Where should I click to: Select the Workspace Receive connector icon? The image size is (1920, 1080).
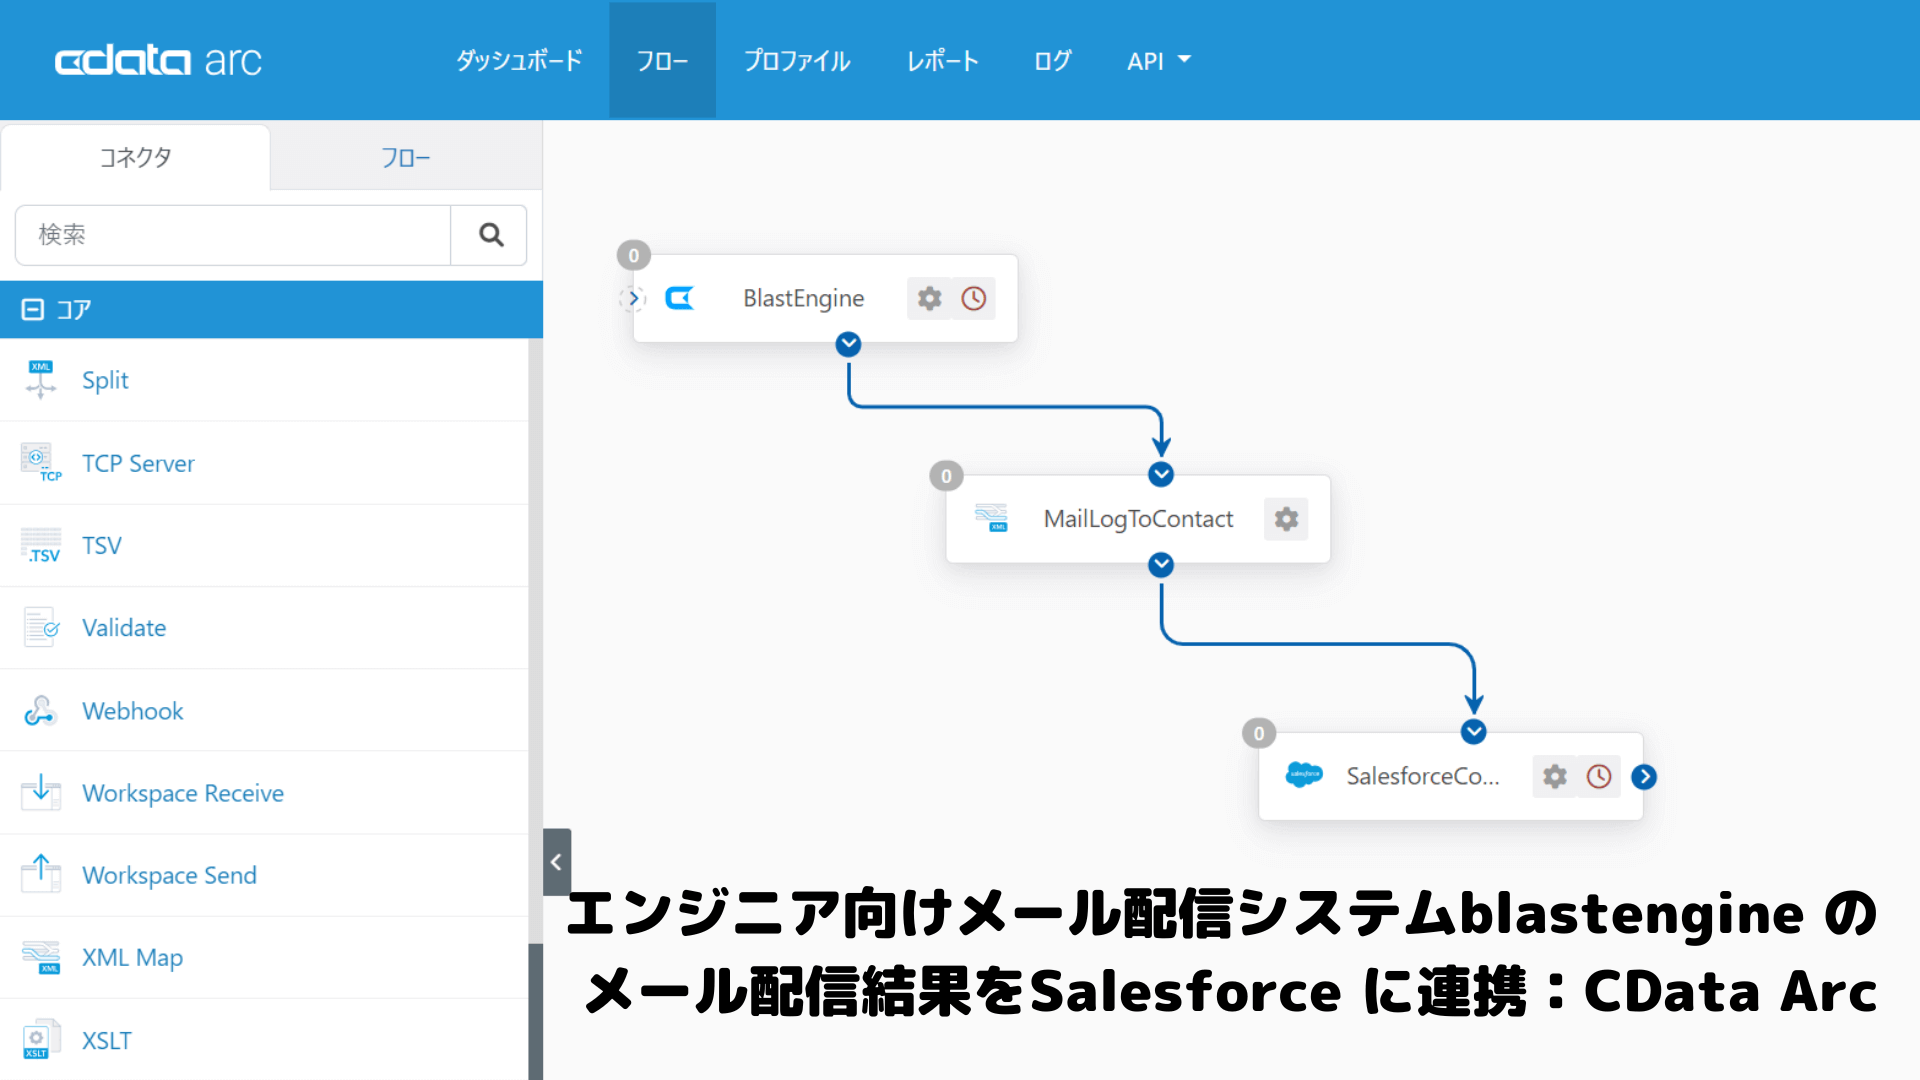(x=41, y=793)
